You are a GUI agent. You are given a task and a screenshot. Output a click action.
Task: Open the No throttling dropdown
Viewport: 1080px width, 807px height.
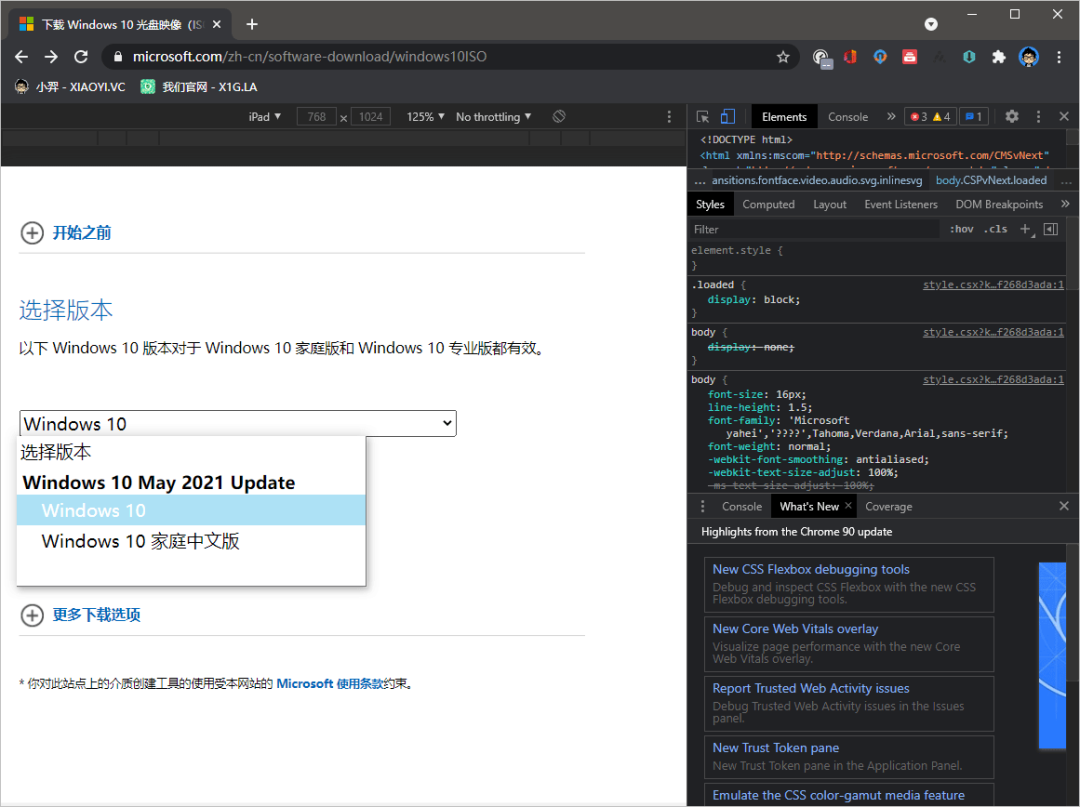click(x=493, y=117)
